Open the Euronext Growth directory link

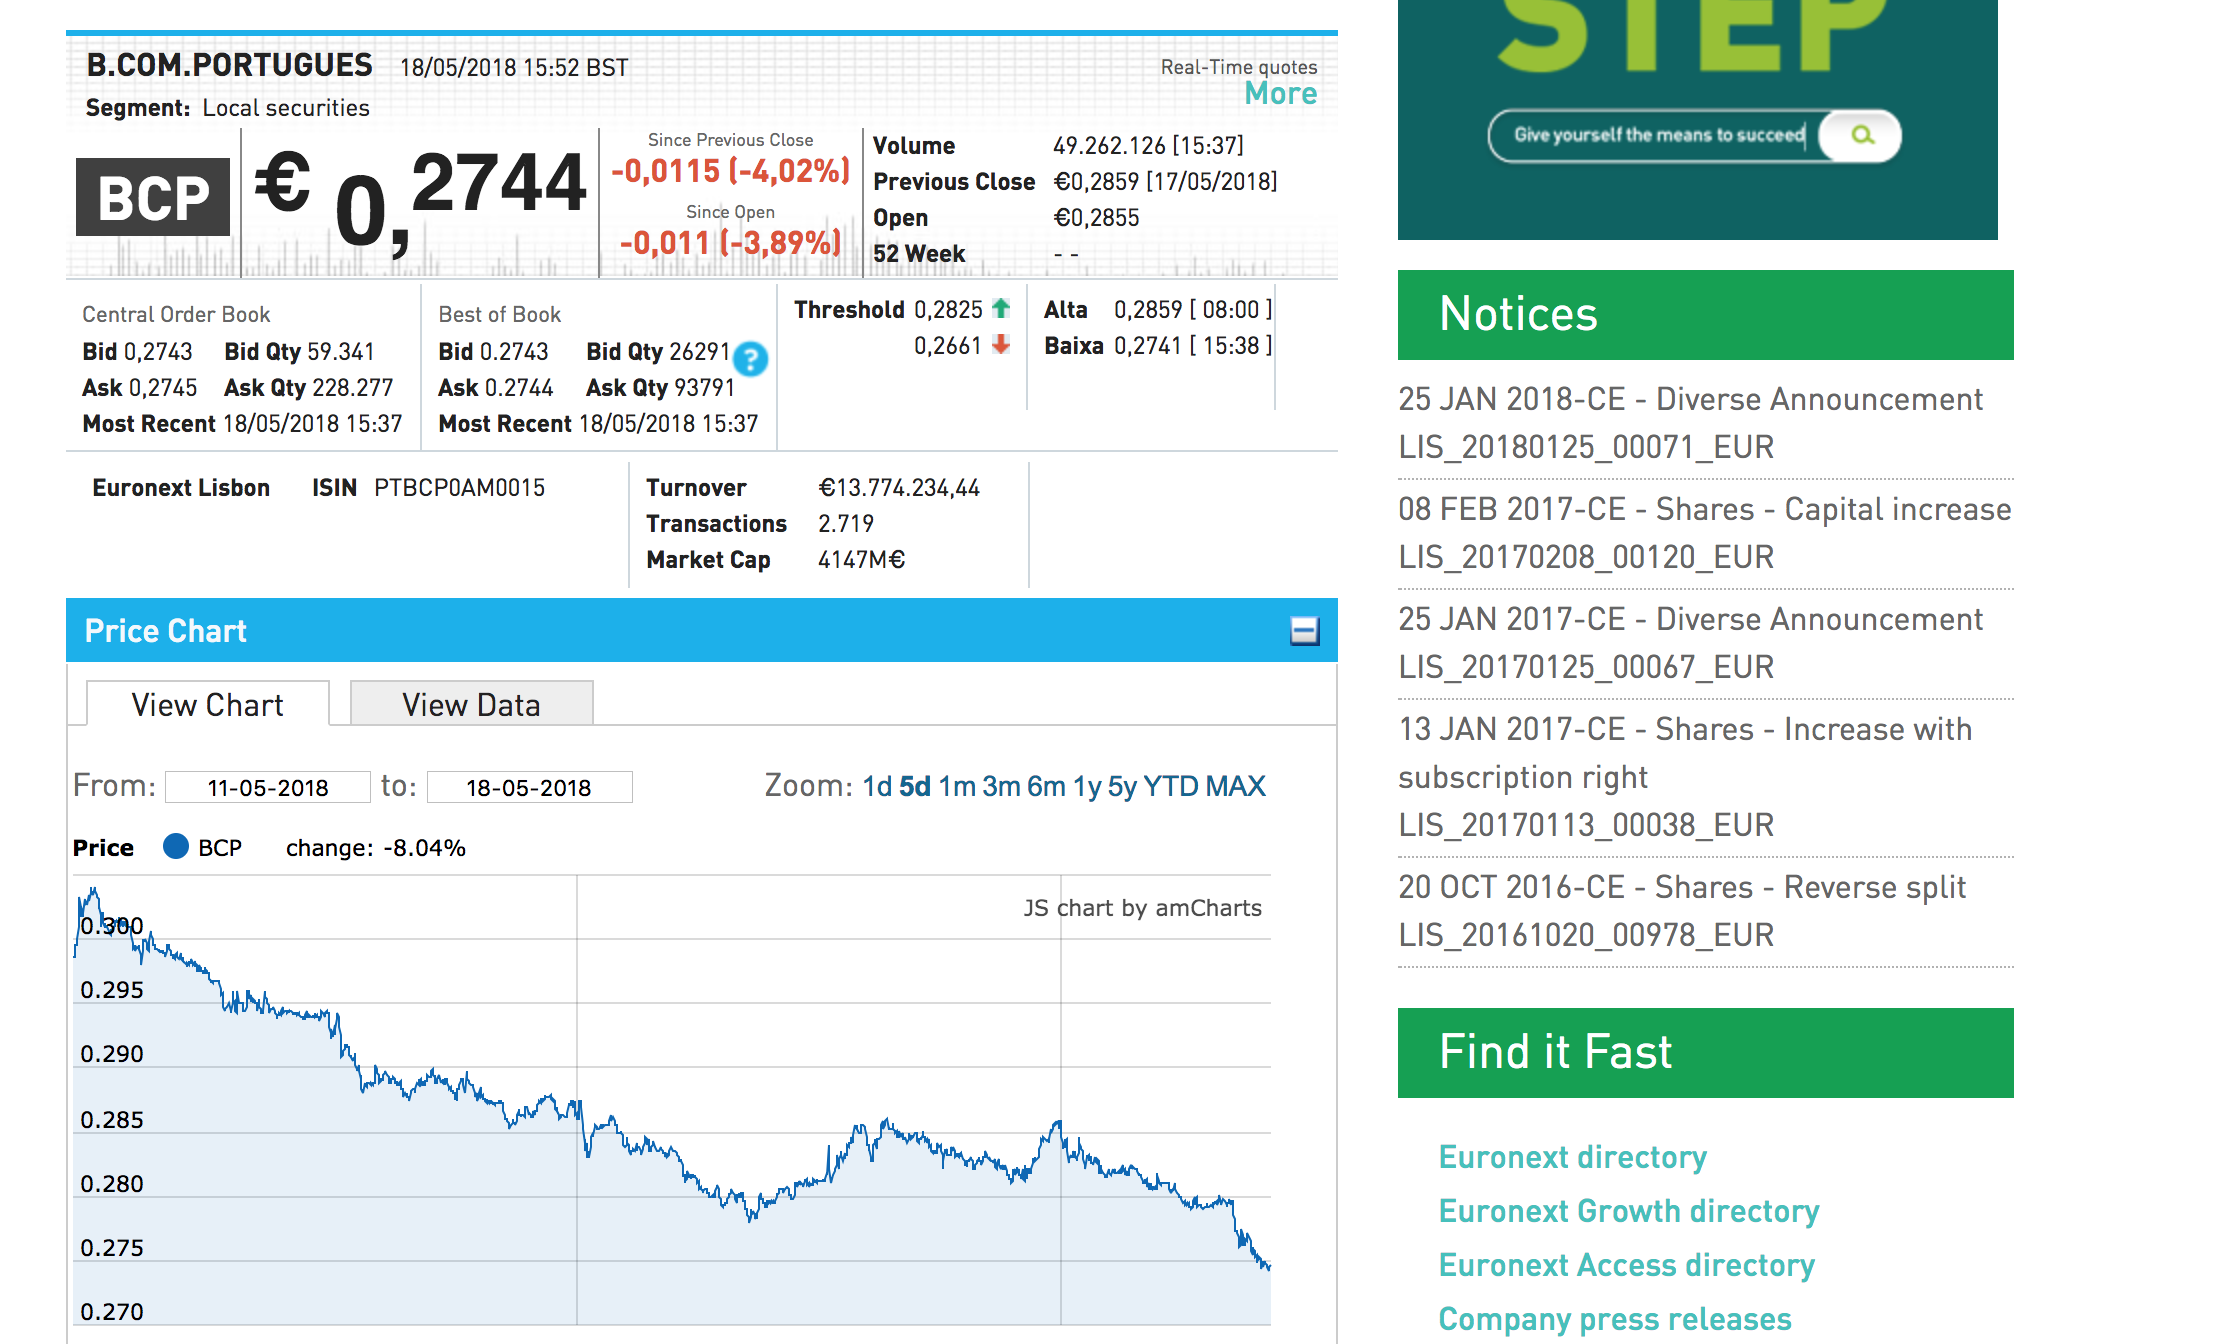pos(1628,1211)
